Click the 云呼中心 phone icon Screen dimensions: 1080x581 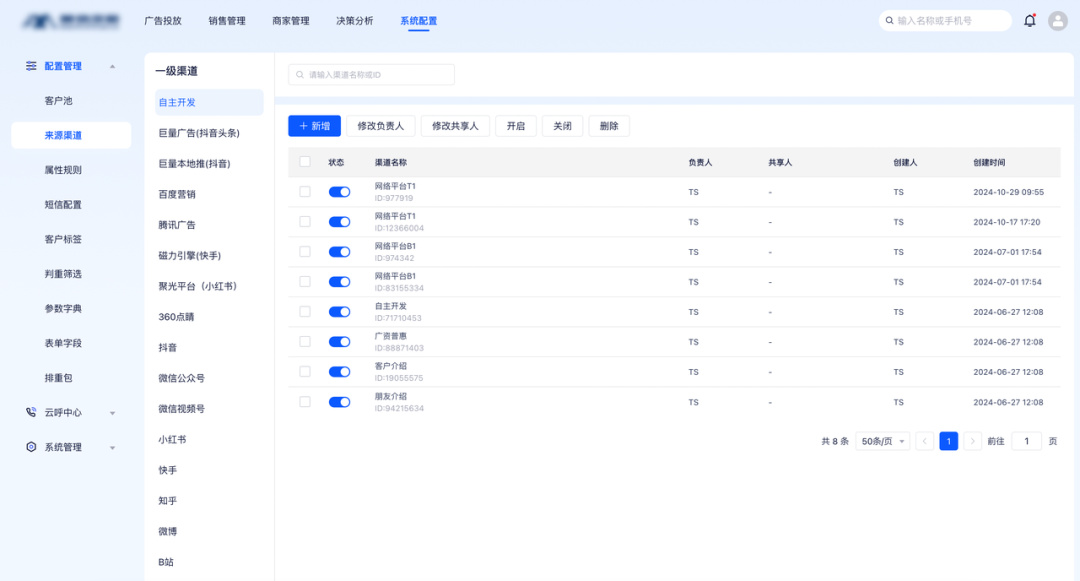(x=31, y=412)
